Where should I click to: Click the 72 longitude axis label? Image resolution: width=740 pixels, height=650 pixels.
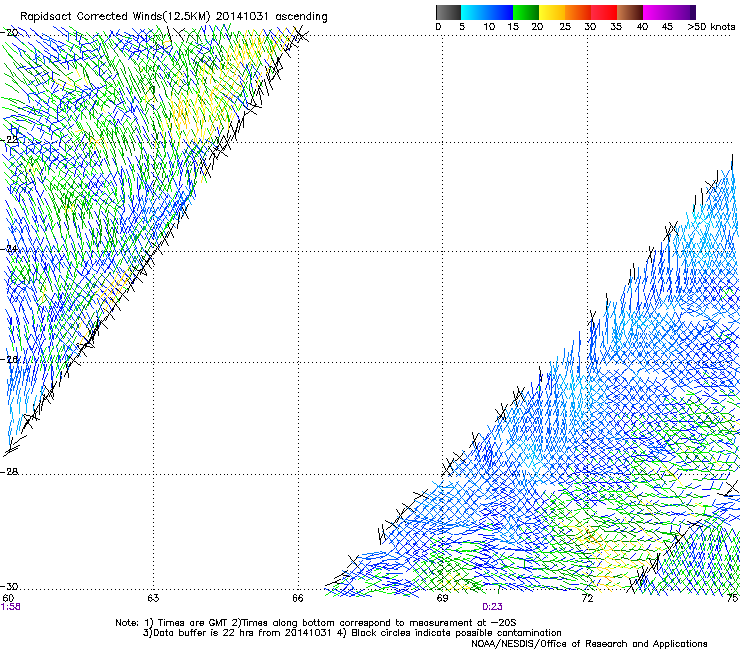587,598
